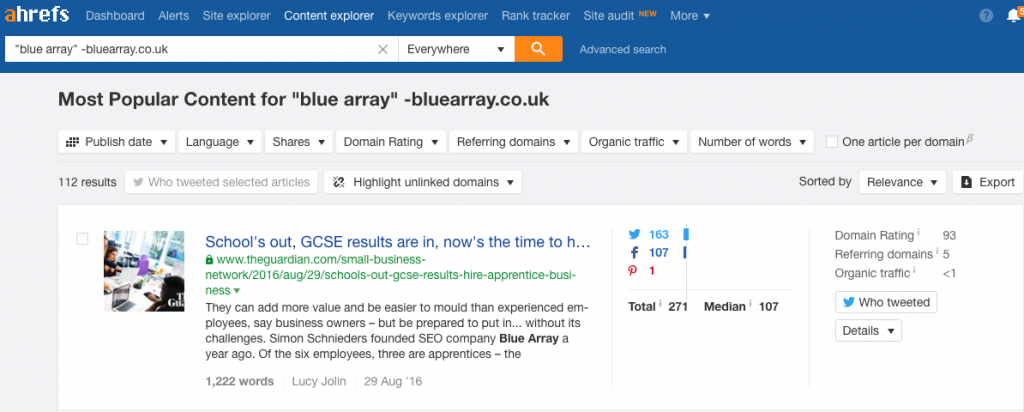Click the Referring domains info icon
Screen dimensions: 1024x412
pos(937,251)
